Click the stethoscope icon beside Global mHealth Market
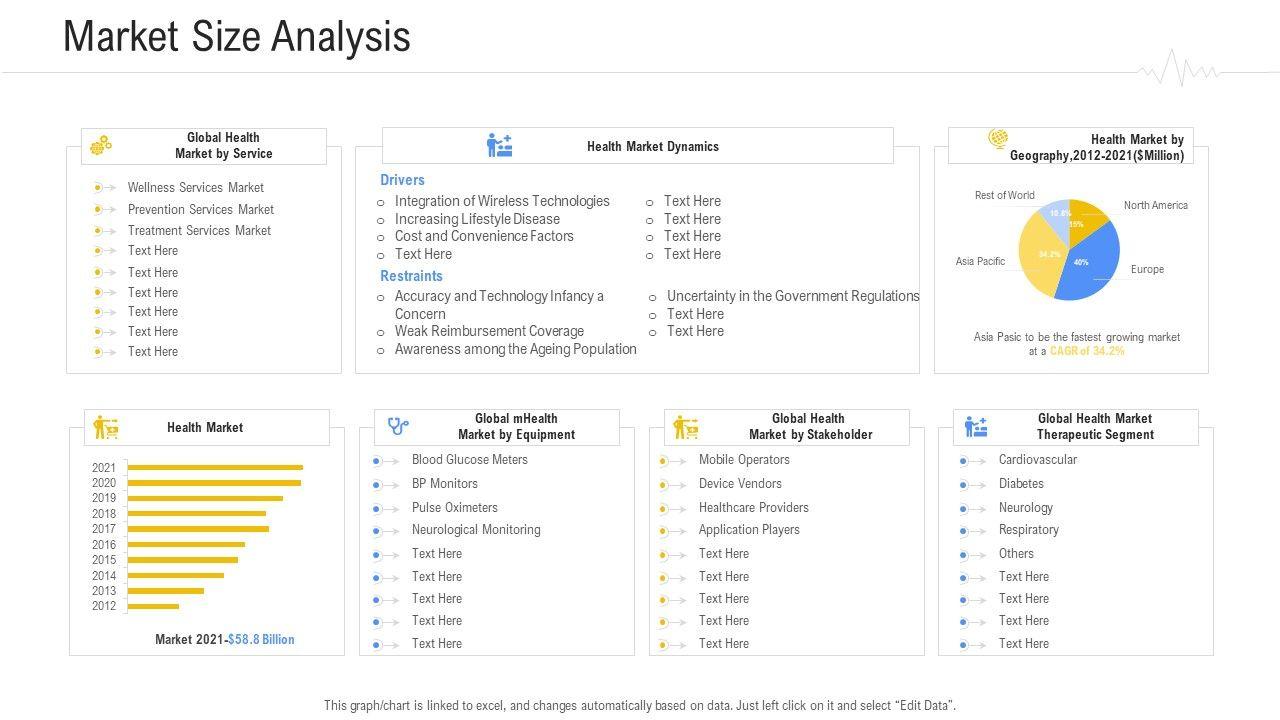This screenshot has height=720, width=1280. coord(398,427)
